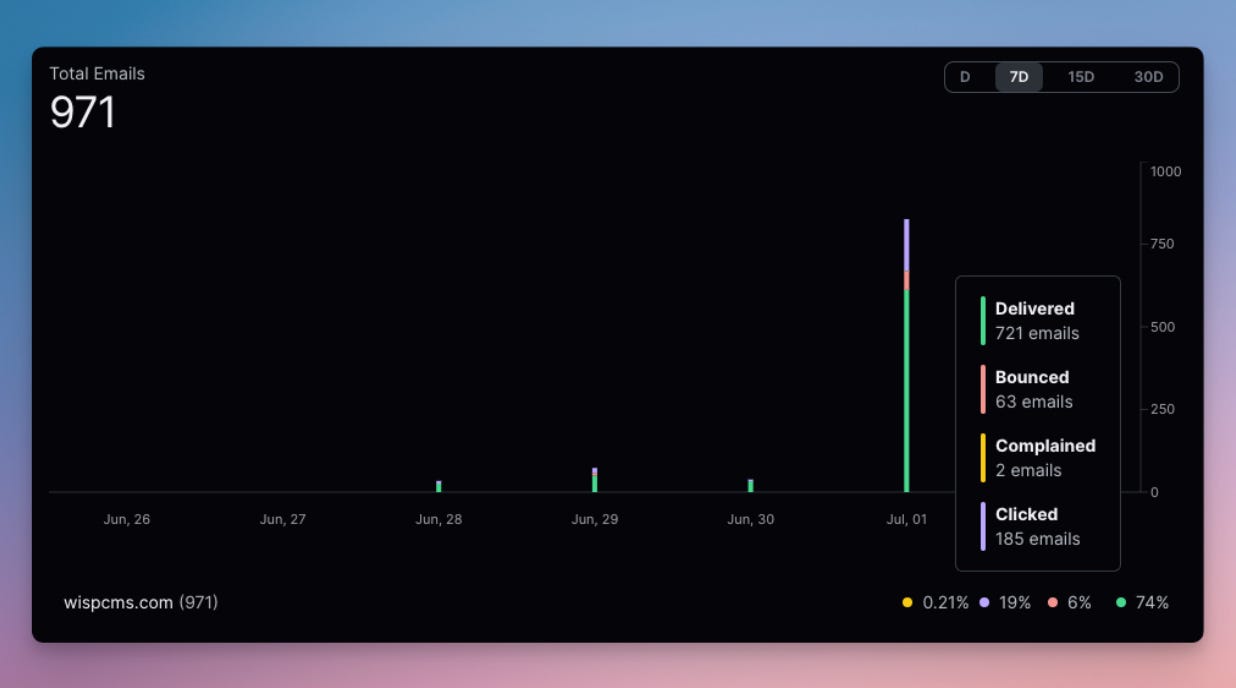Click the purple 19% legend dot

[985, 603]
